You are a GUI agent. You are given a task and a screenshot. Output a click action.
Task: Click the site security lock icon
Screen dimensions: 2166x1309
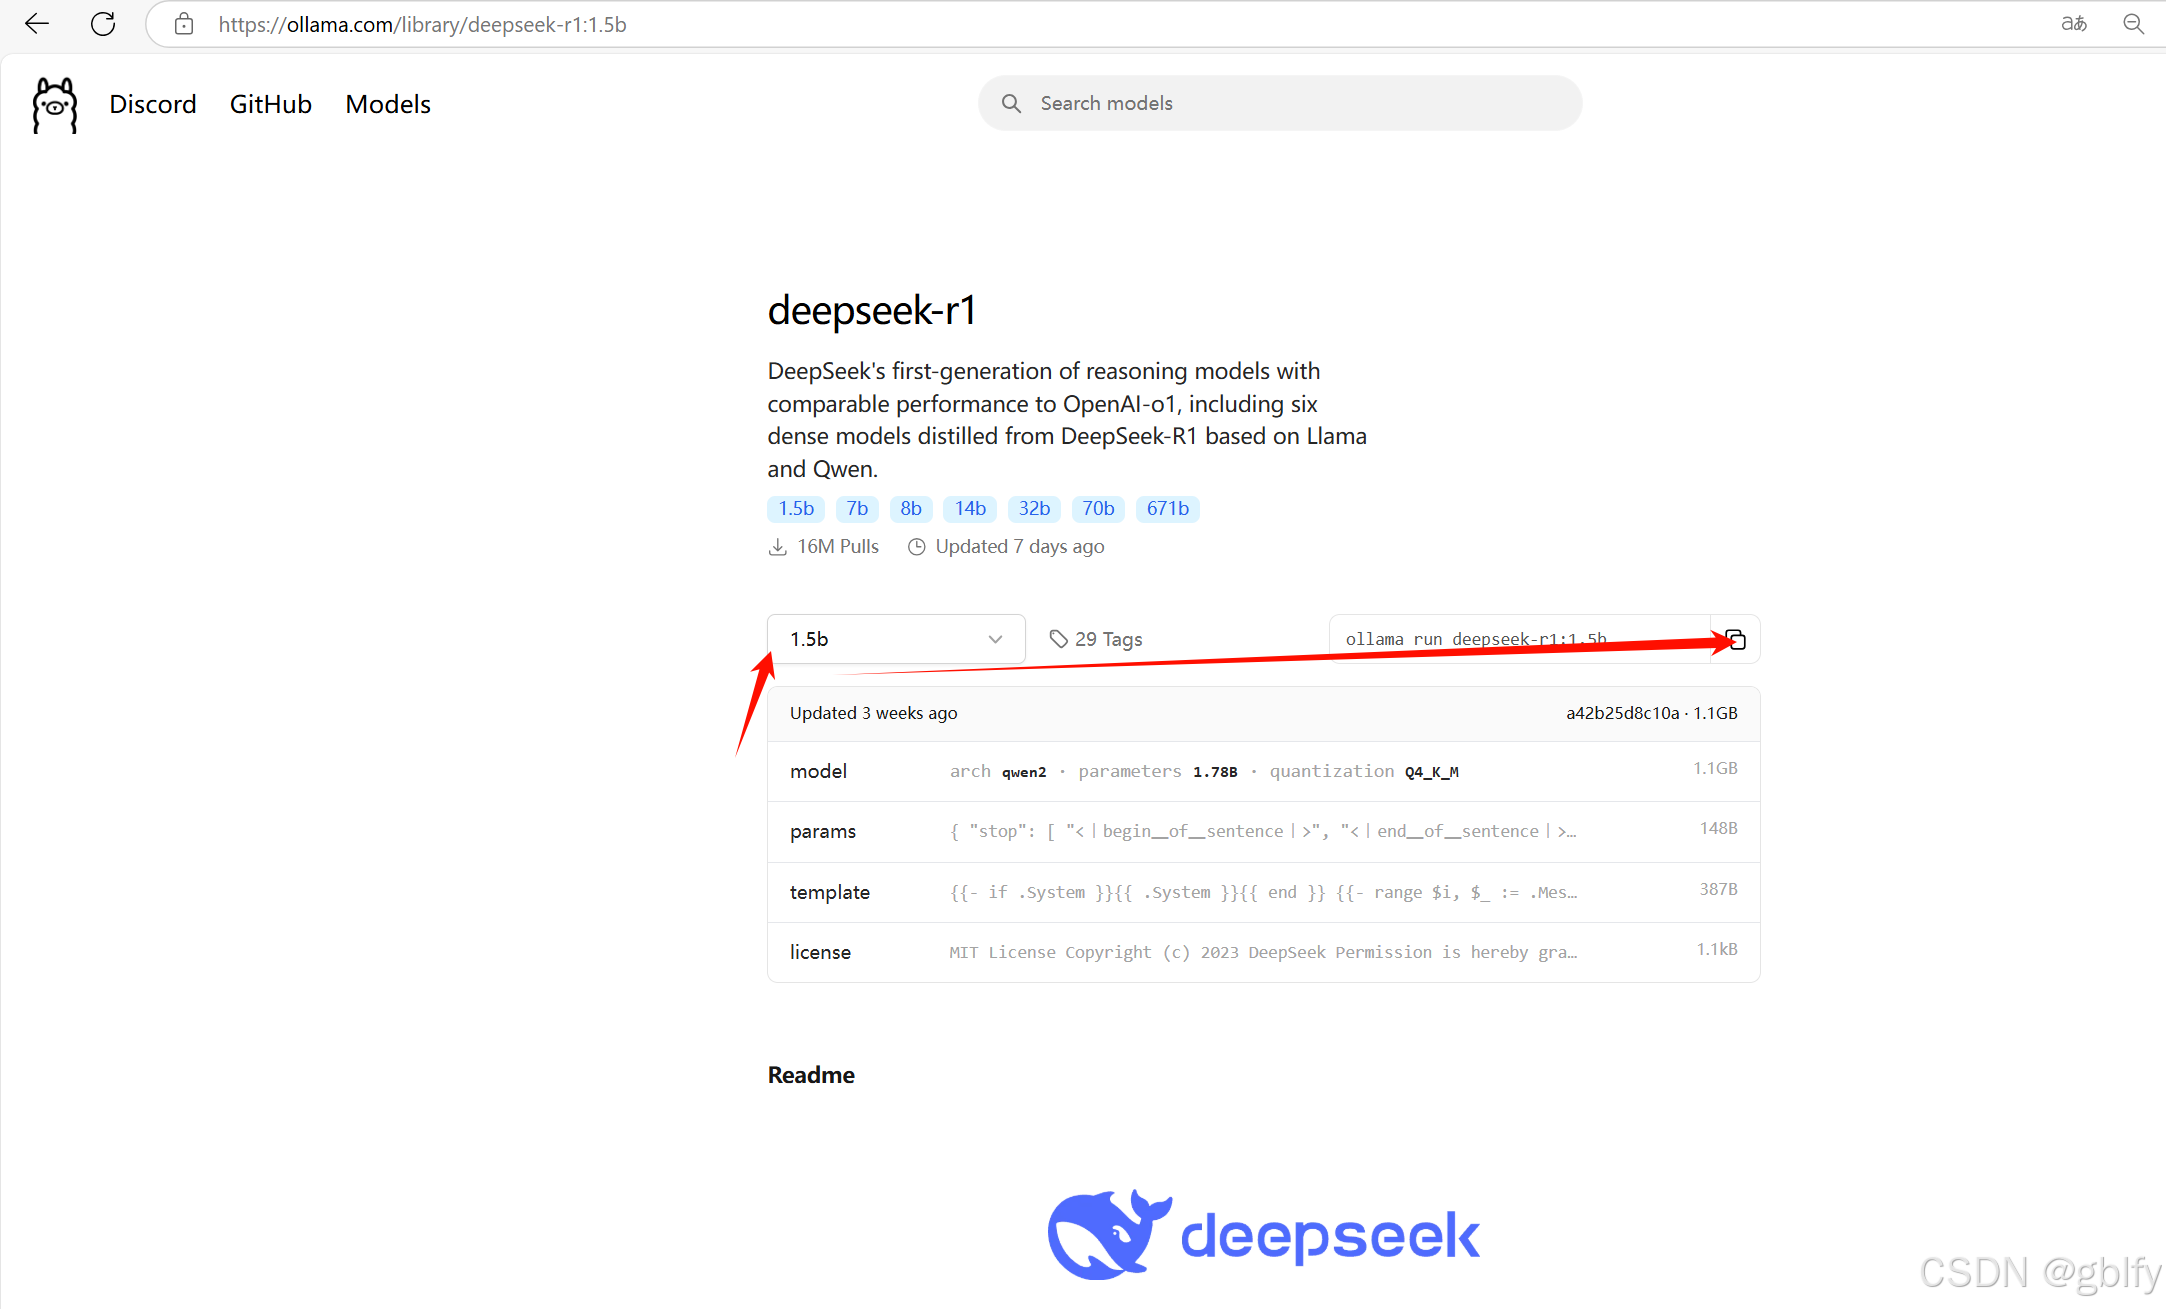[183, 24]
